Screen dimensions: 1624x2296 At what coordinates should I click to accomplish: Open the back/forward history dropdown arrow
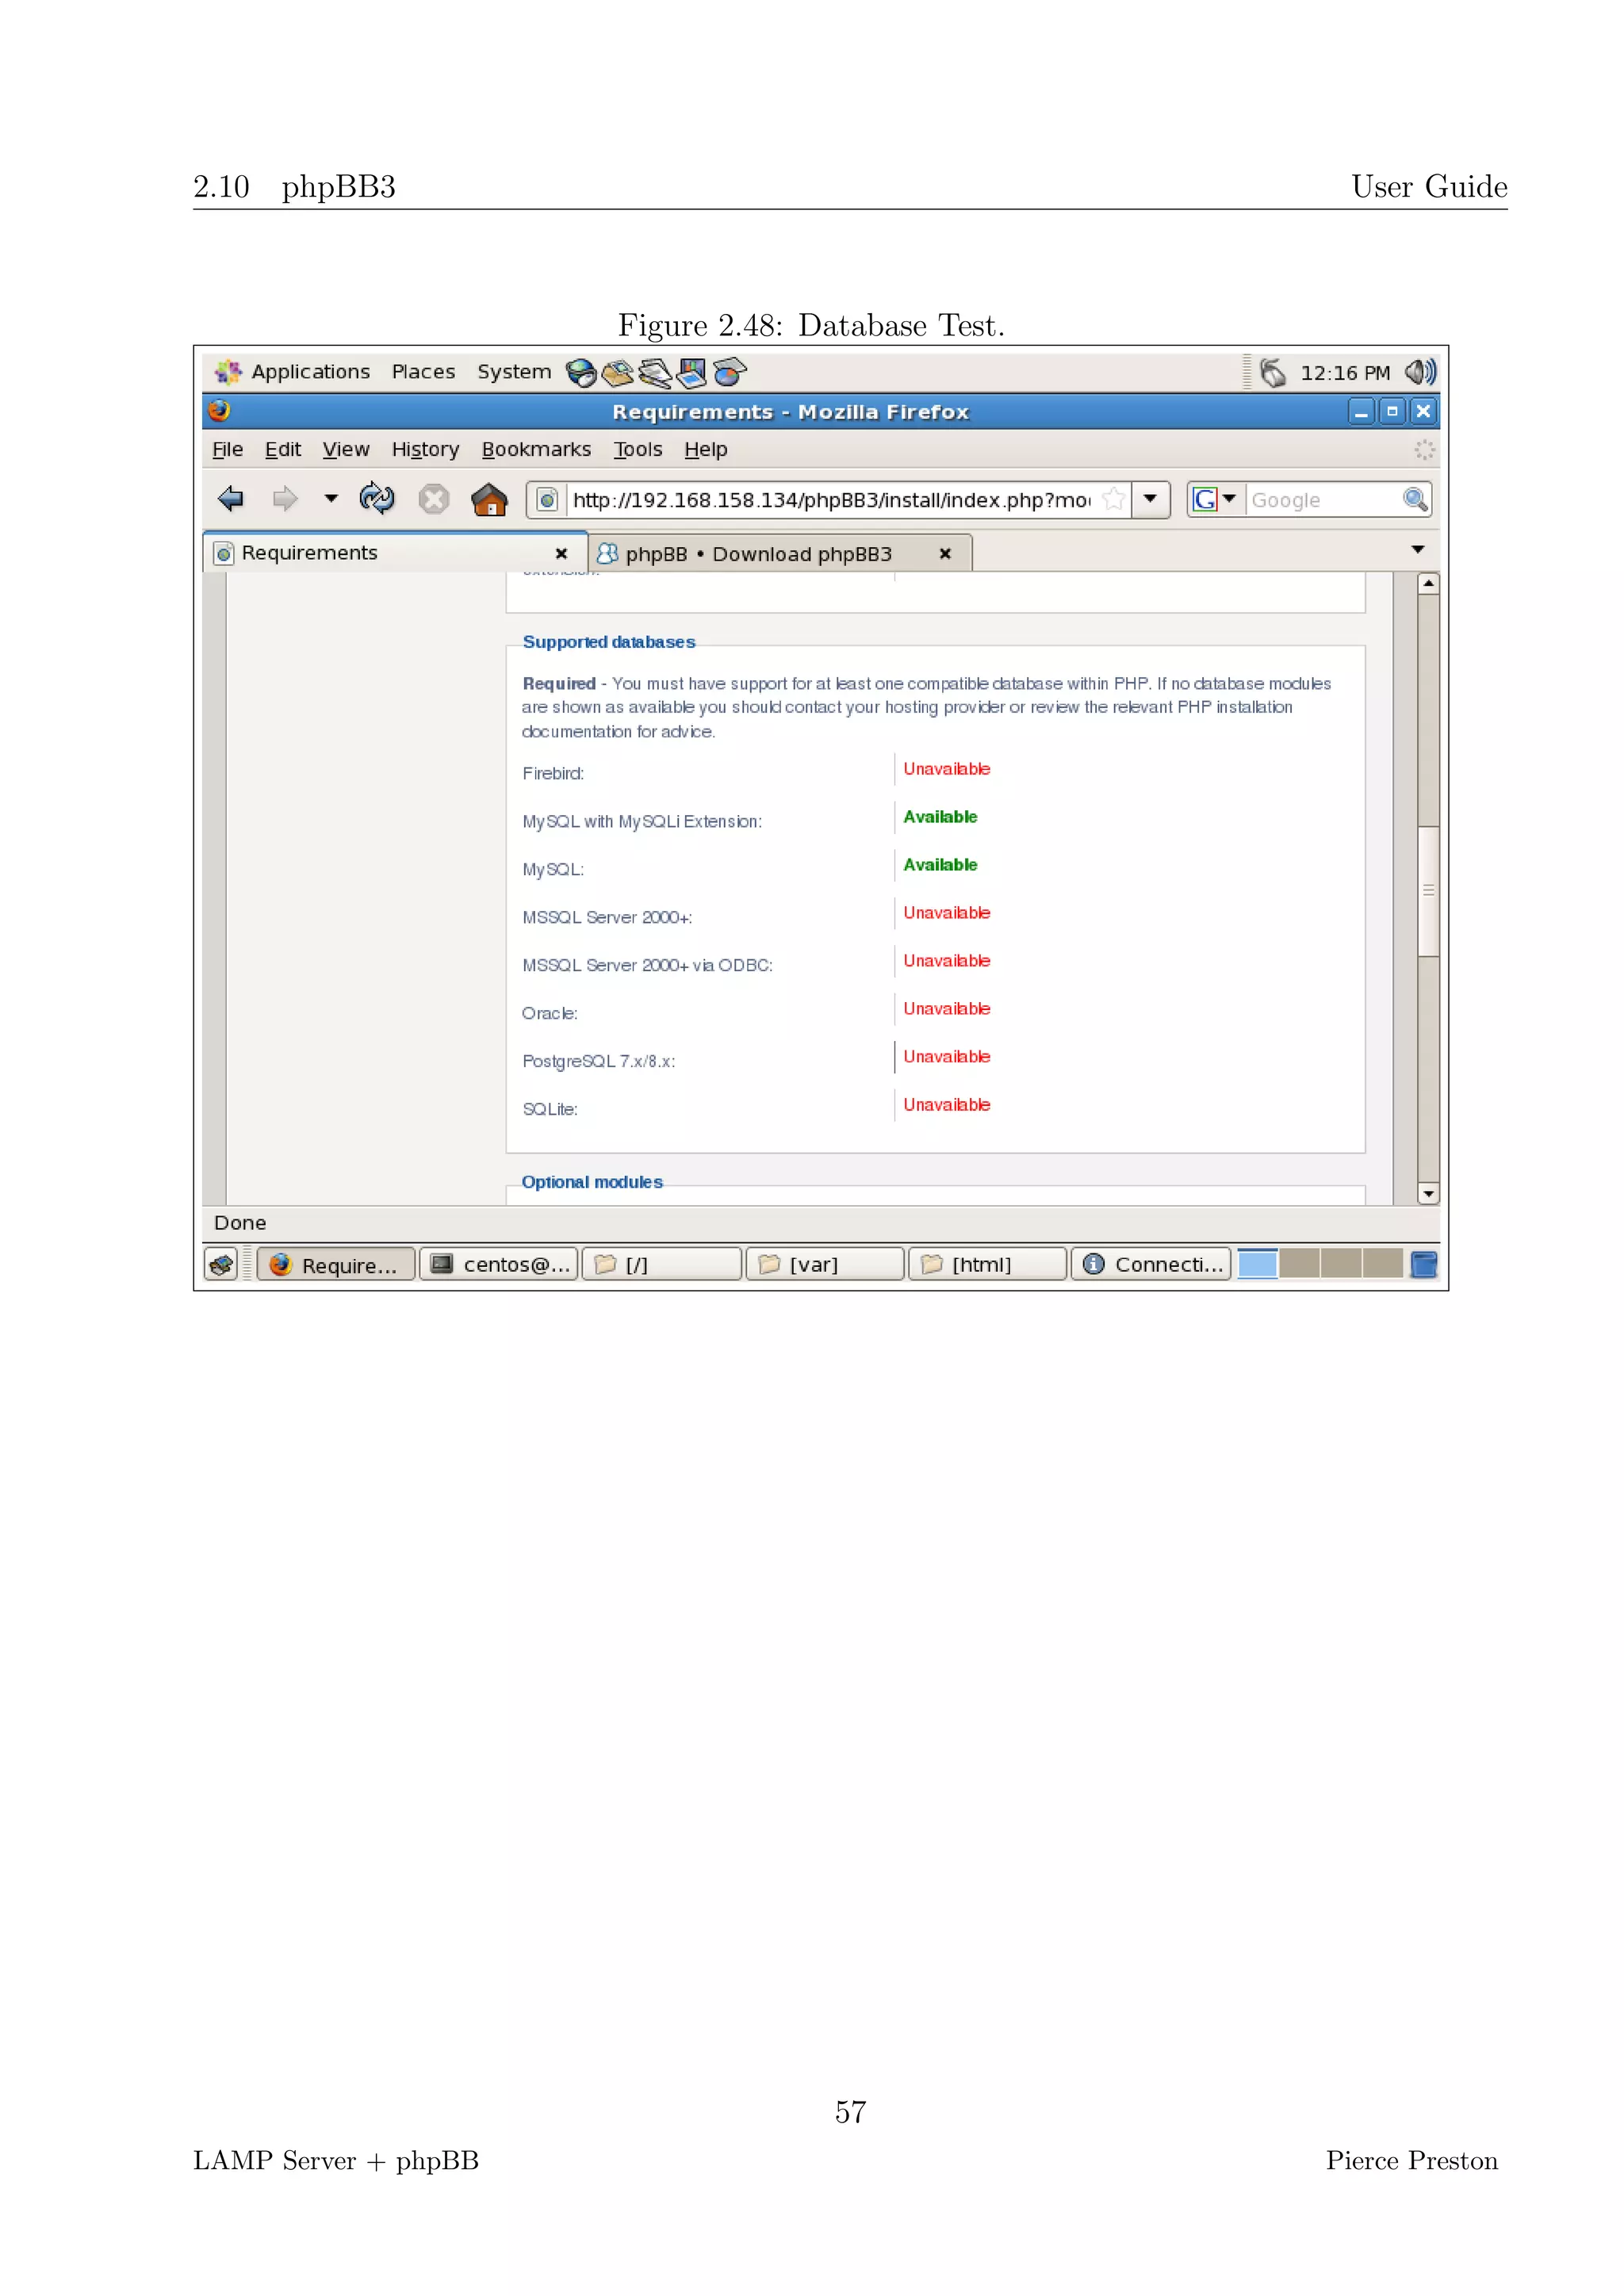coord(331,498)
